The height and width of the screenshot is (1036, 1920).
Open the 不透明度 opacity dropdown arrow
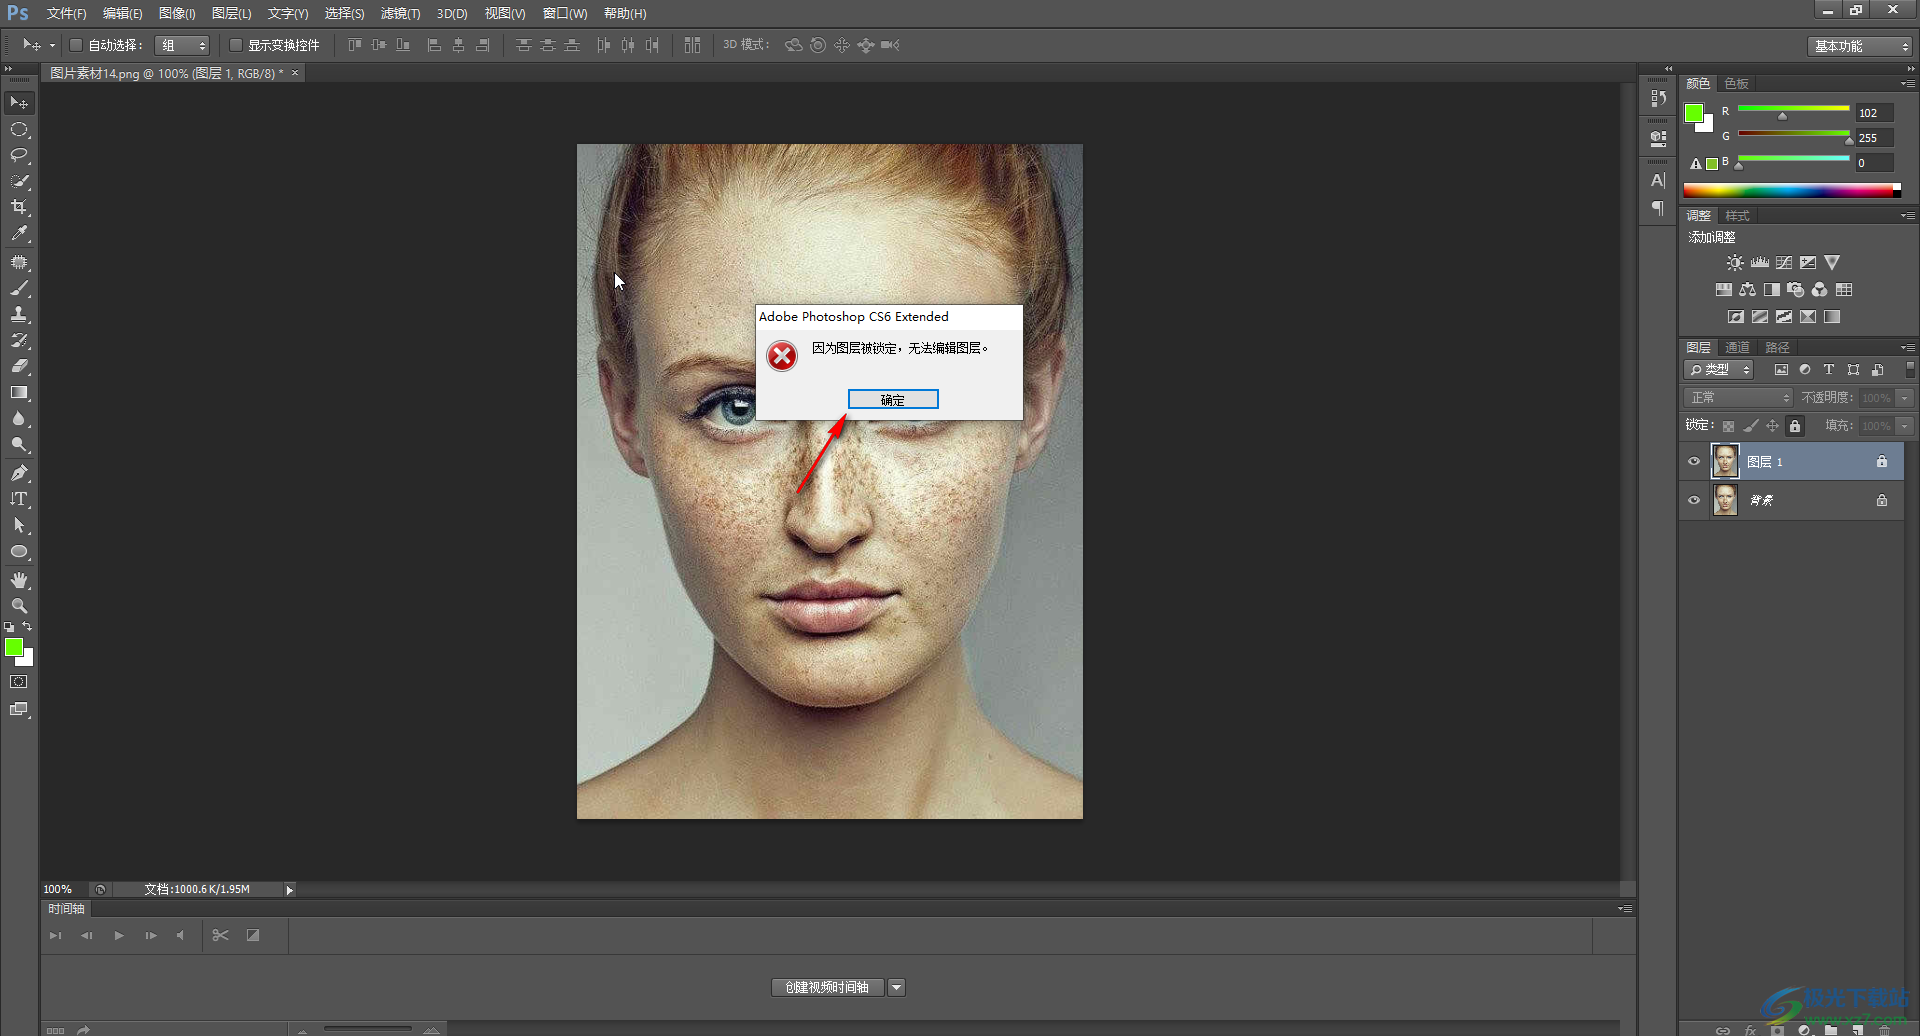coord(1905,398)
